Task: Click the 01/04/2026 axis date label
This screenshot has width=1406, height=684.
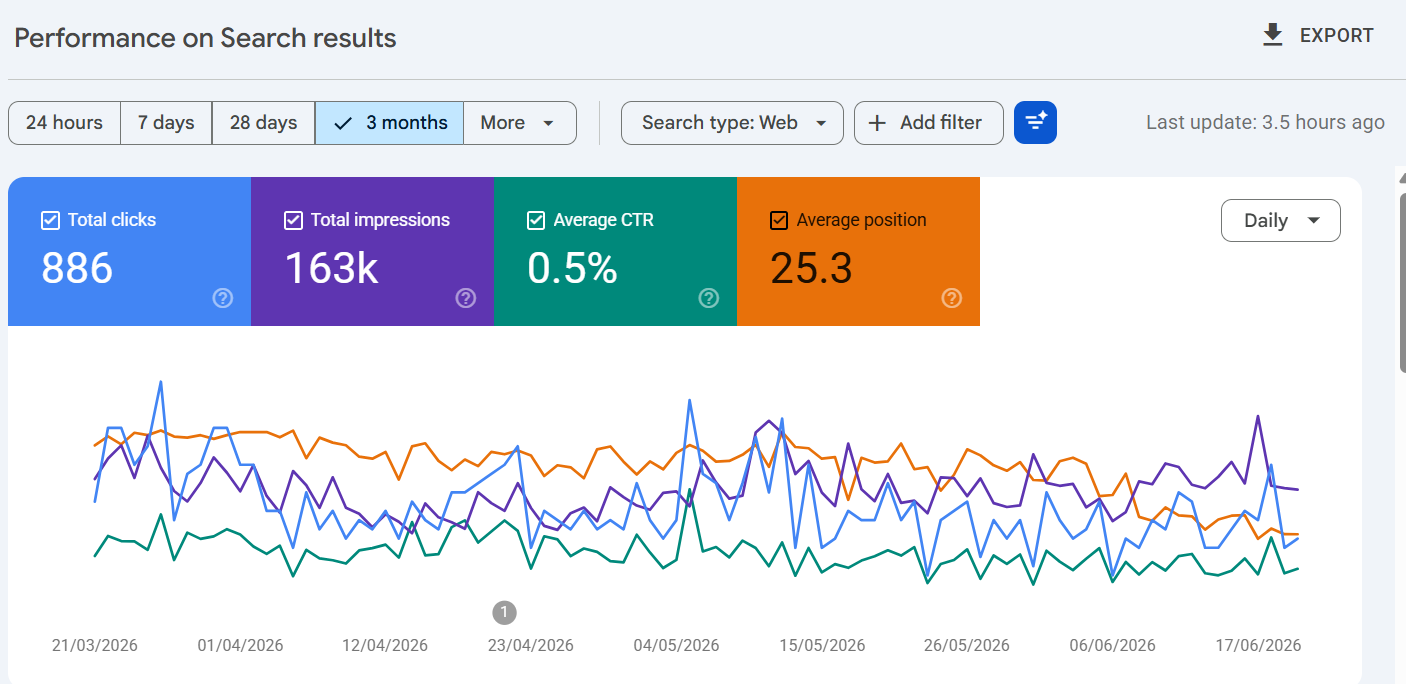Action: point(240,645)
